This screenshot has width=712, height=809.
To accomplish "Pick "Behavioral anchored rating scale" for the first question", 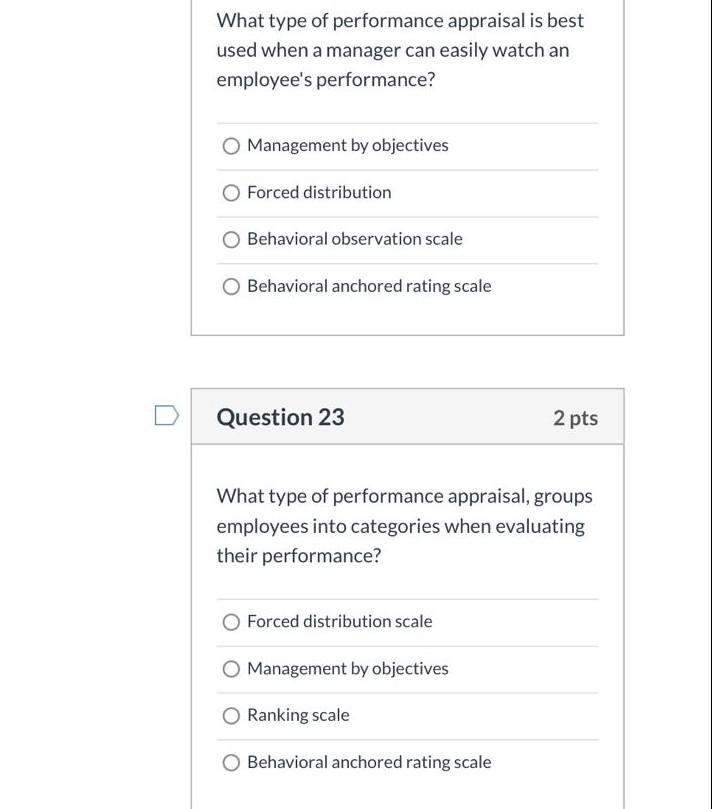I will click(231, 286).
